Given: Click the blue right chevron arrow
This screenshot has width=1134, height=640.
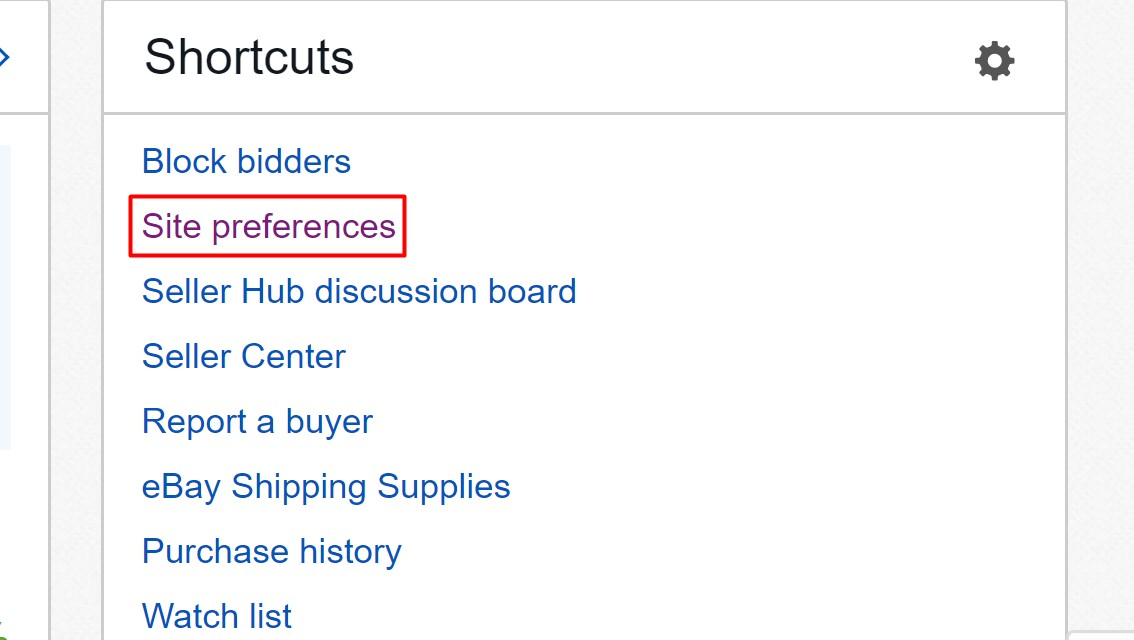Looking at the screenshot, I should [5, 57].
